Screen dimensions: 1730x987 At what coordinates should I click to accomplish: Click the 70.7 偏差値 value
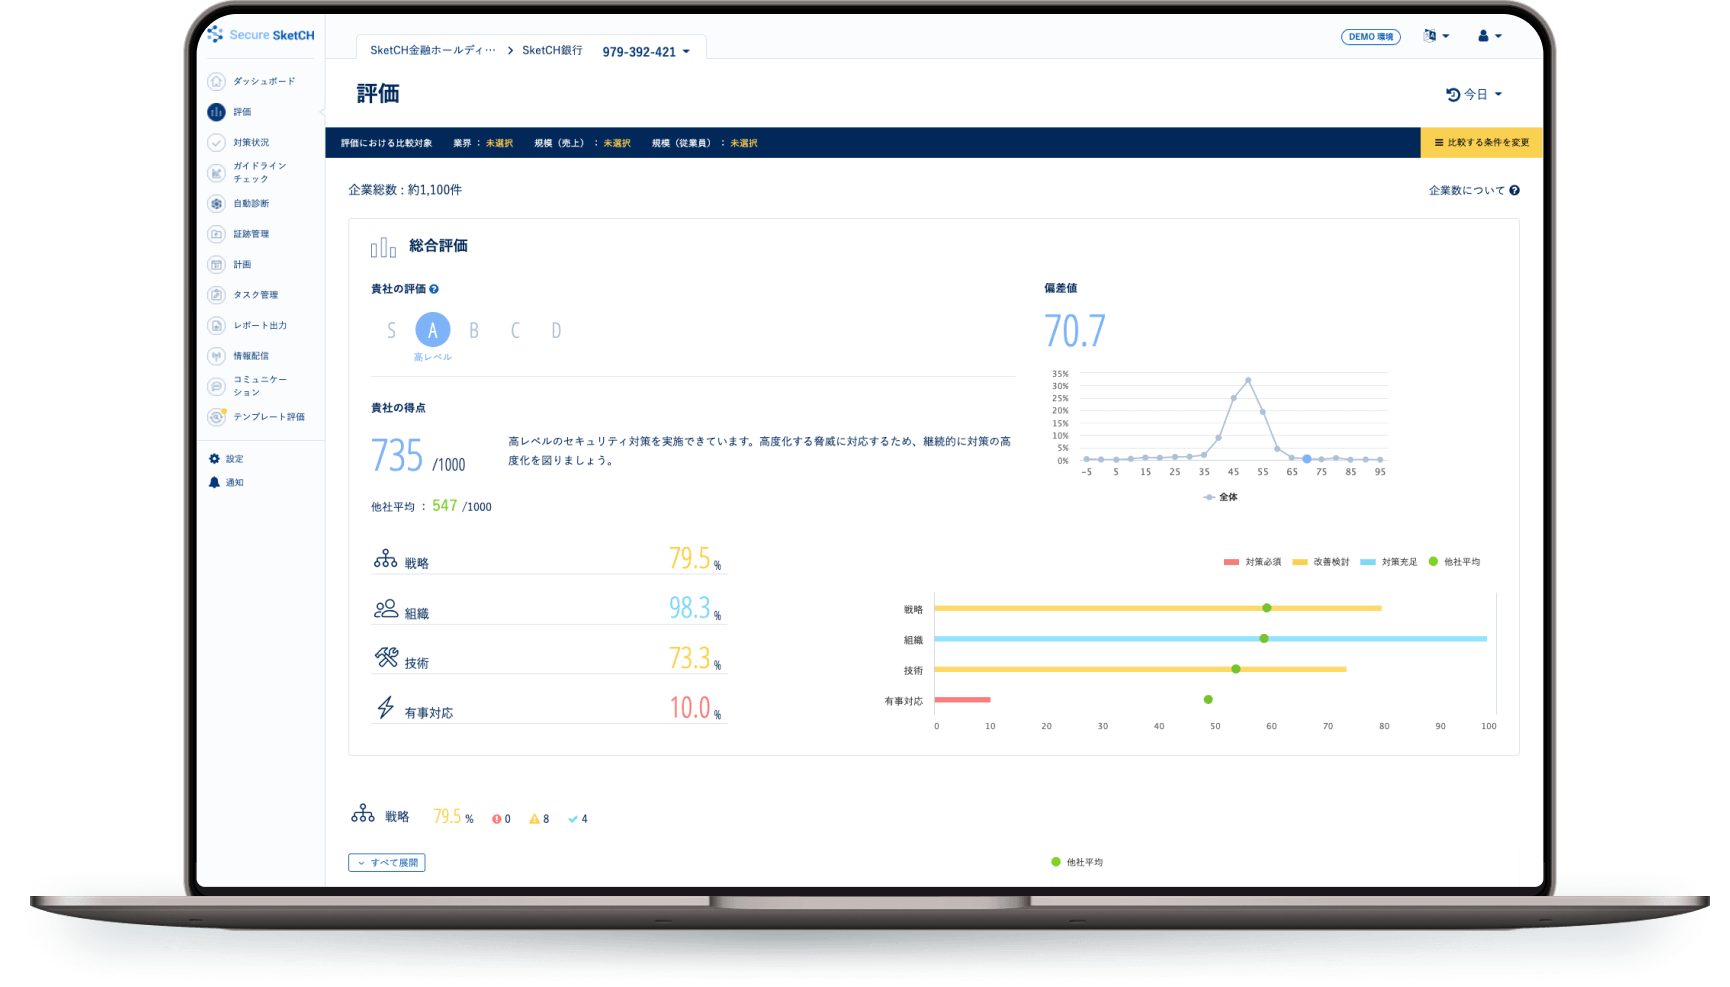[1075, 331]
